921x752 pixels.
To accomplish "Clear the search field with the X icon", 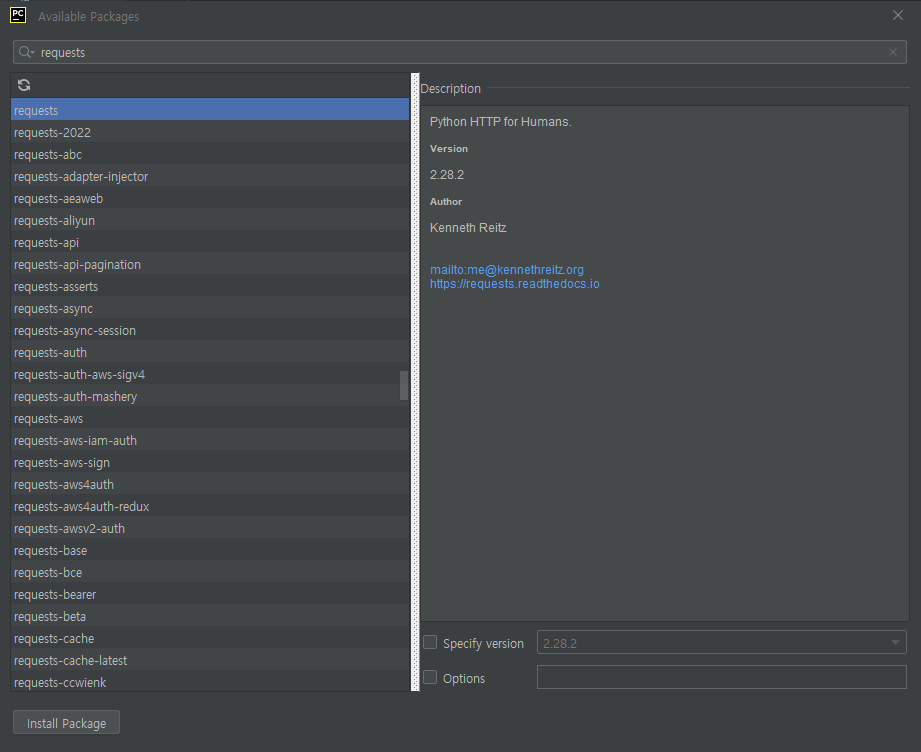I will tap(893, 52).
